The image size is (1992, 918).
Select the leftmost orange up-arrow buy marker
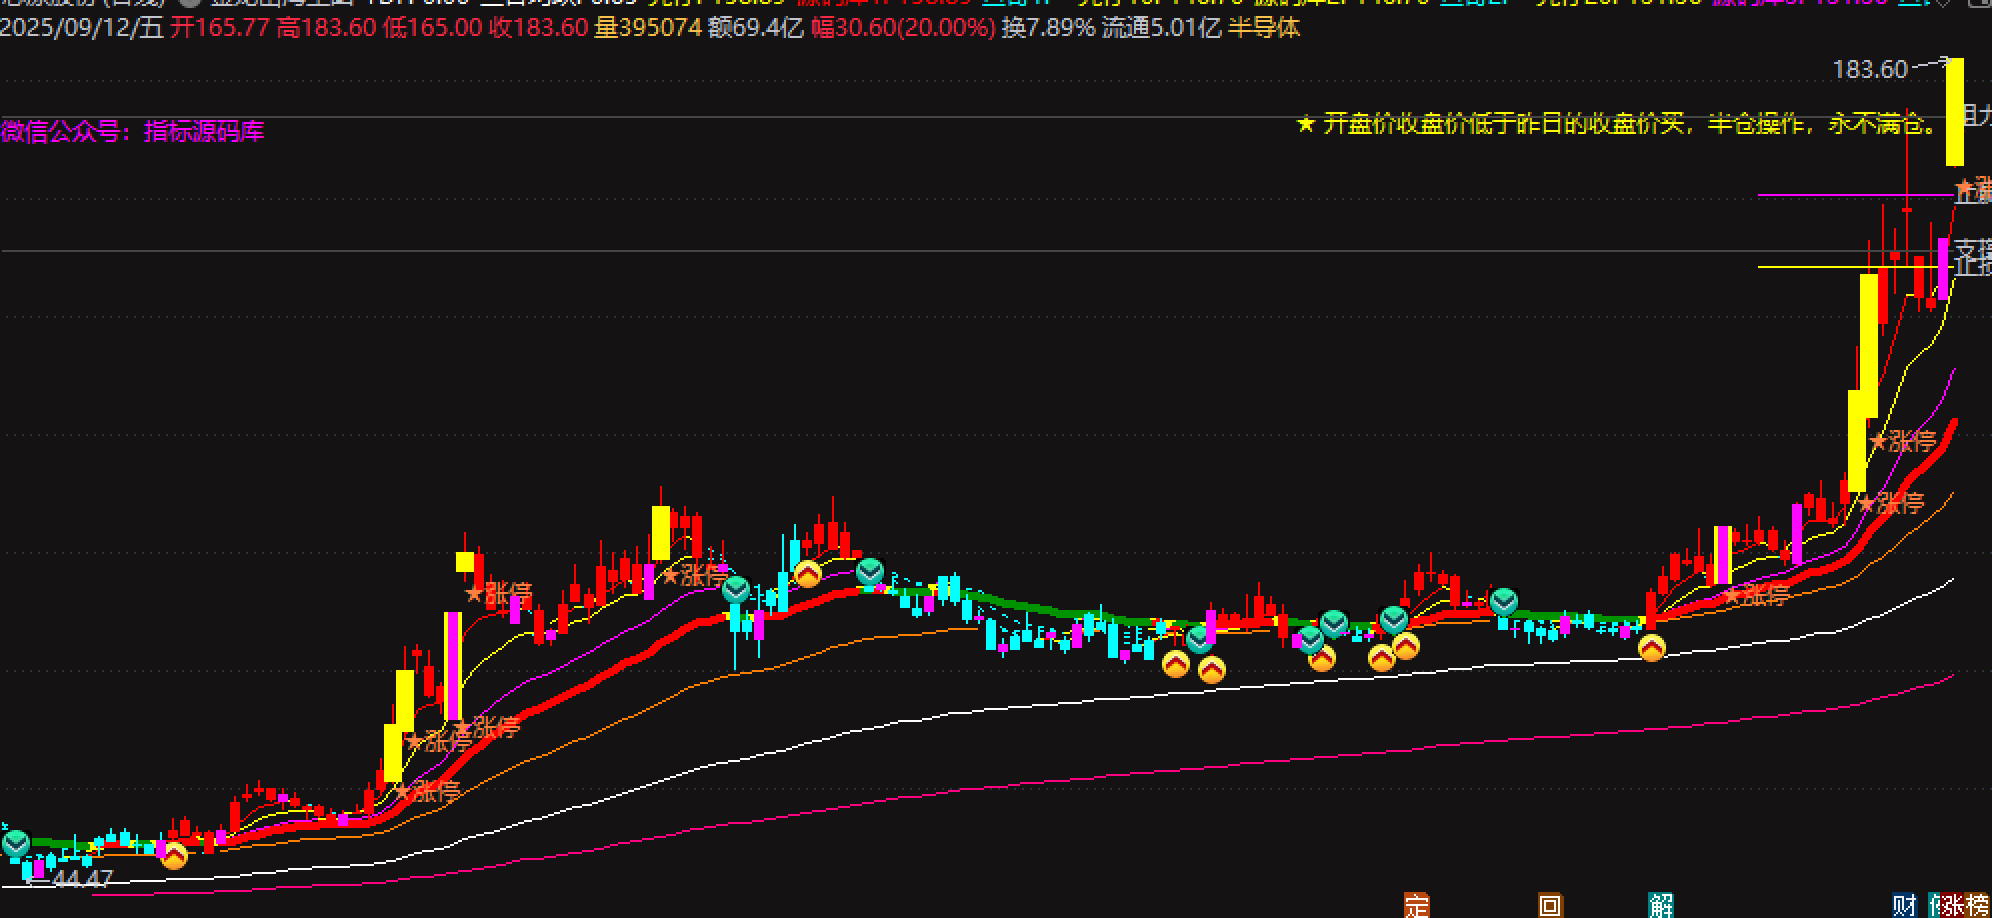pos(175,856)
